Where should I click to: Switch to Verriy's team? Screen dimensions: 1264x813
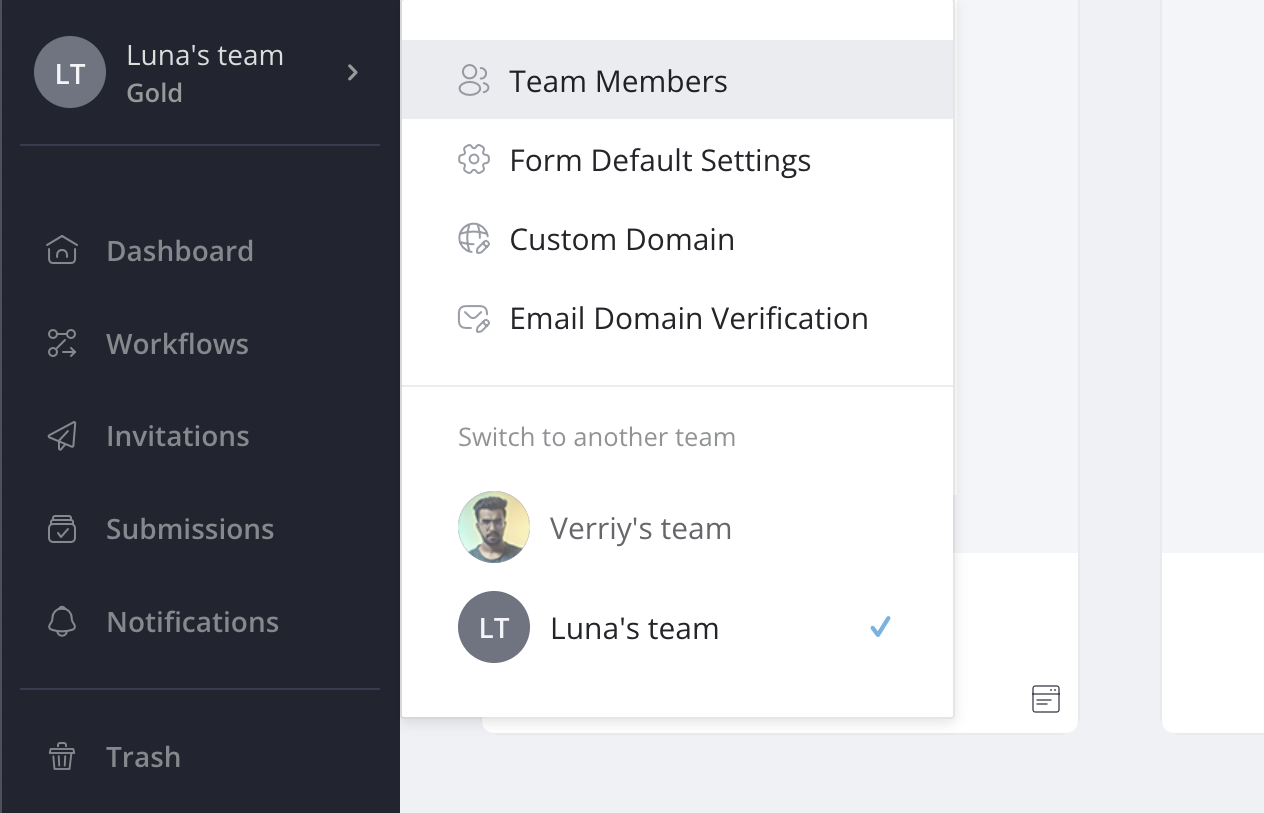[640, 528]
